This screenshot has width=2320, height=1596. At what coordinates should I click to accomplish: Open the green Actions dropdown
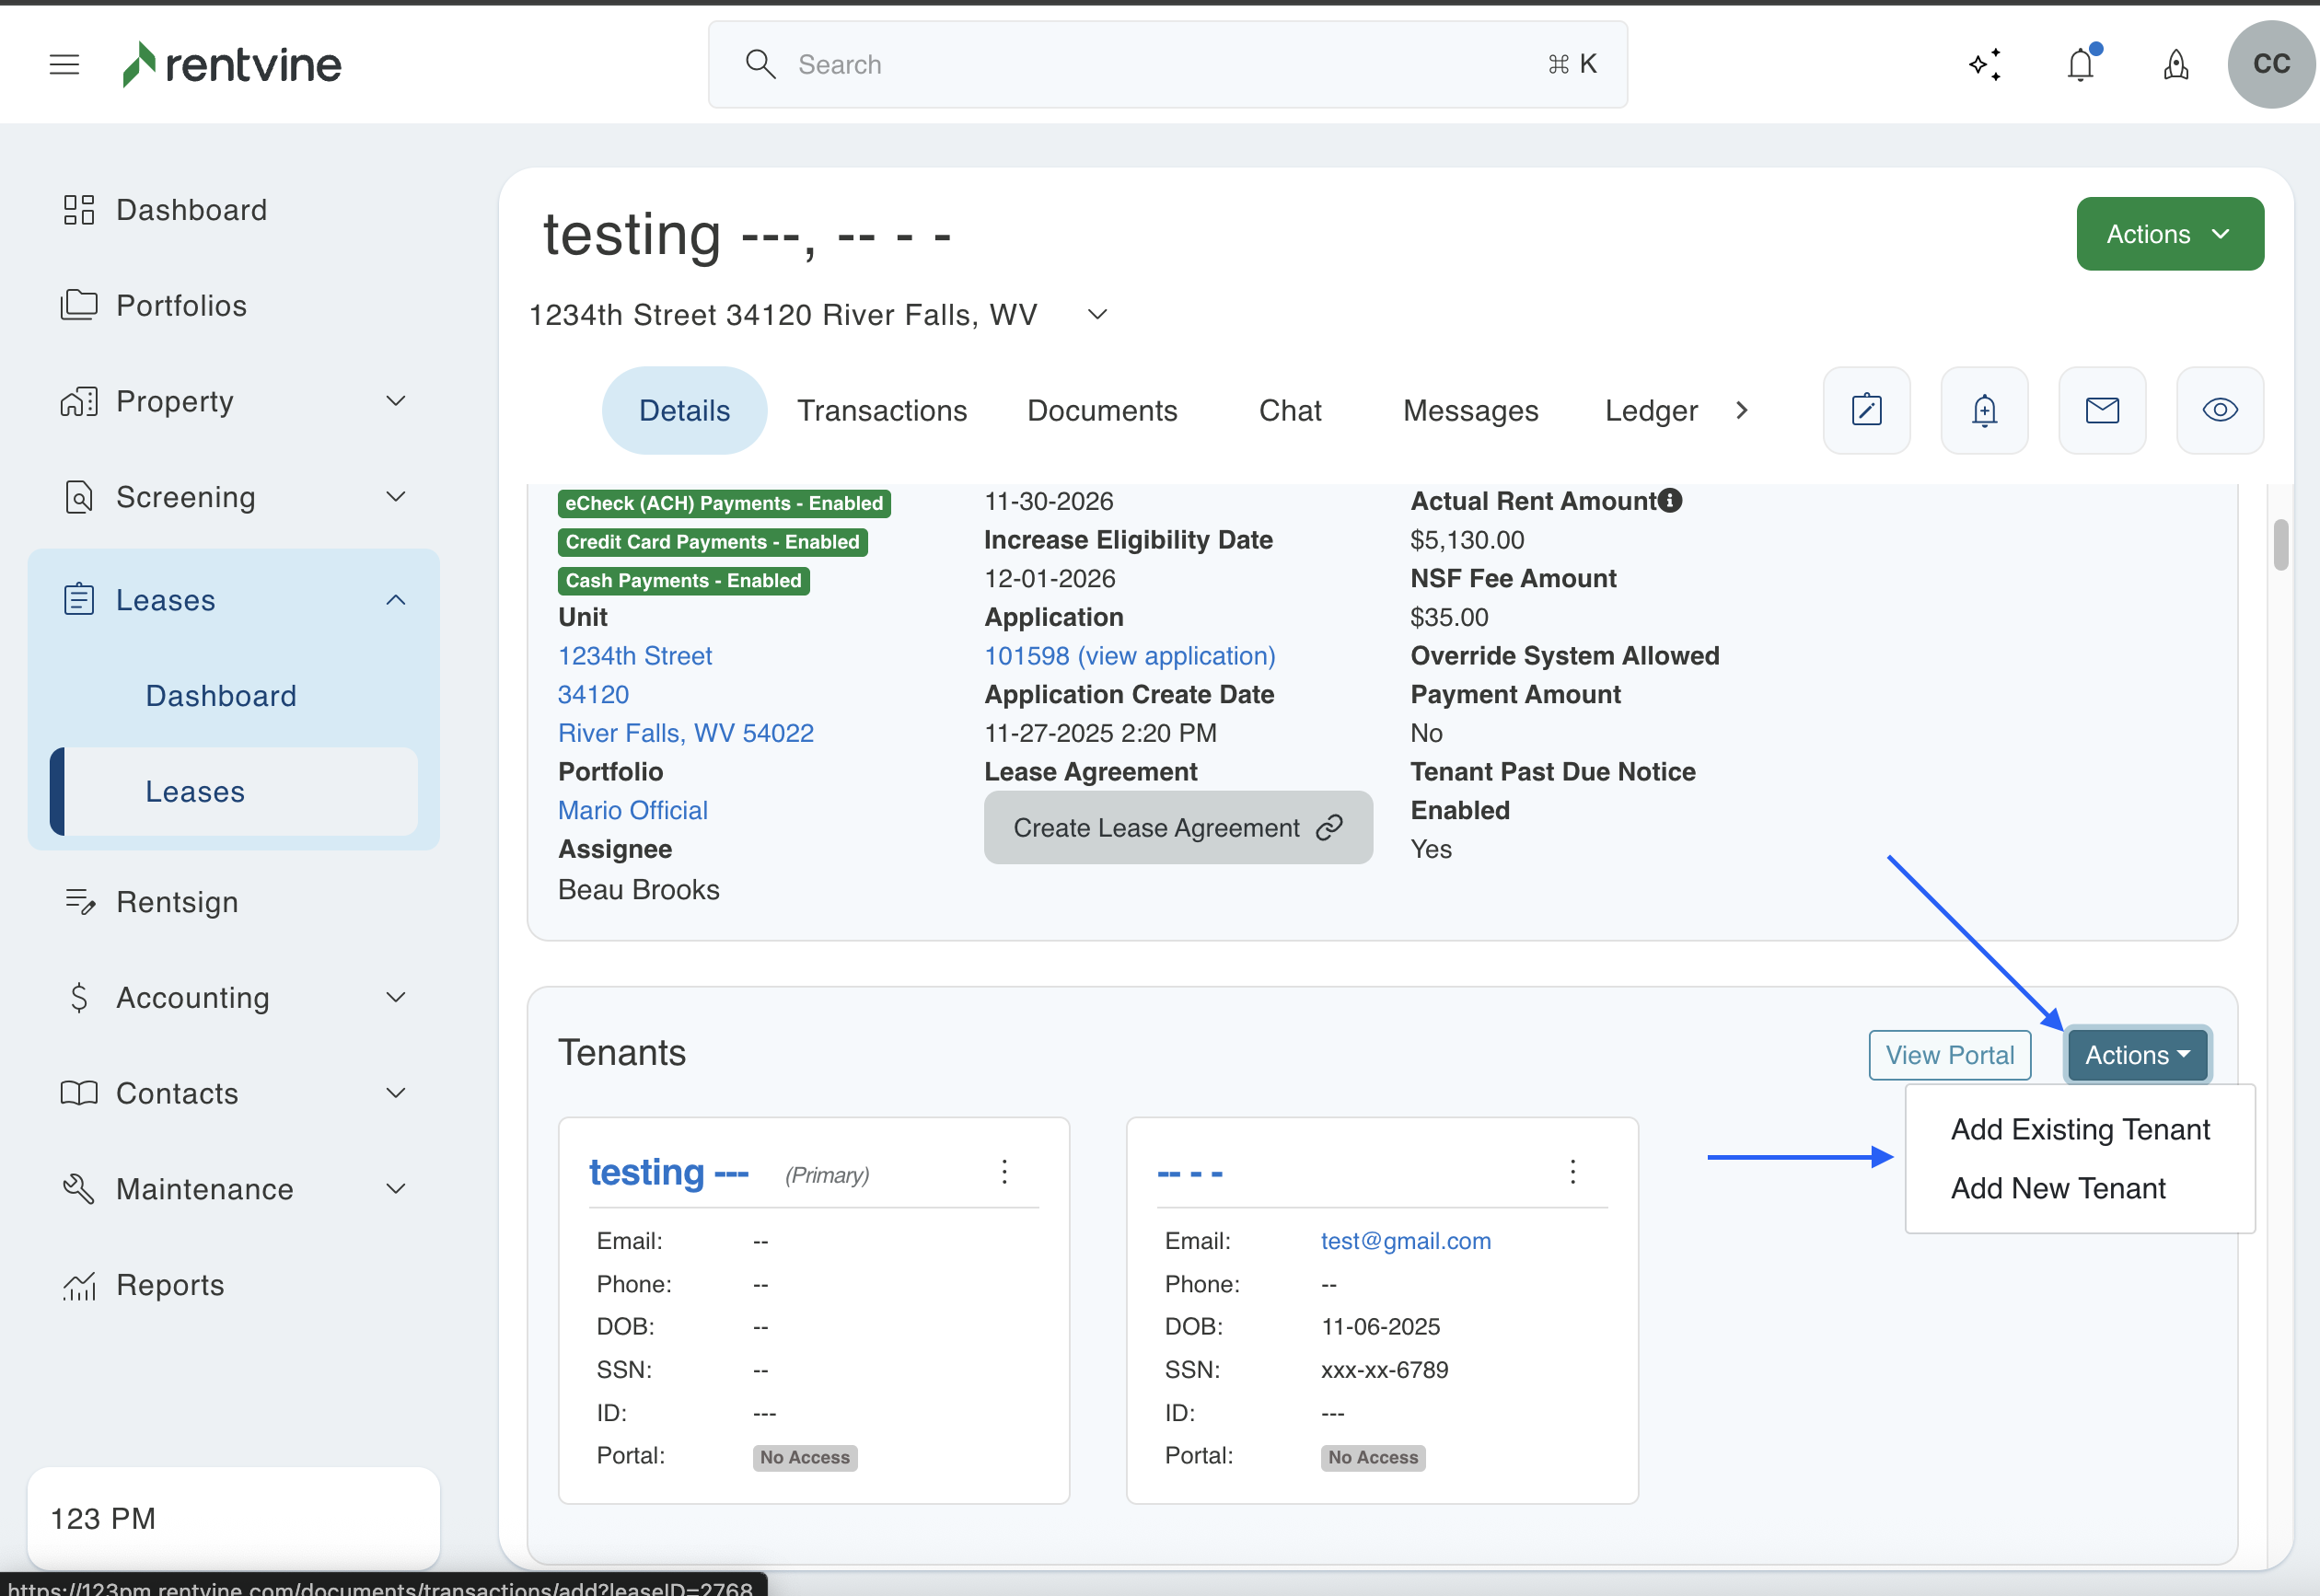2169,234
